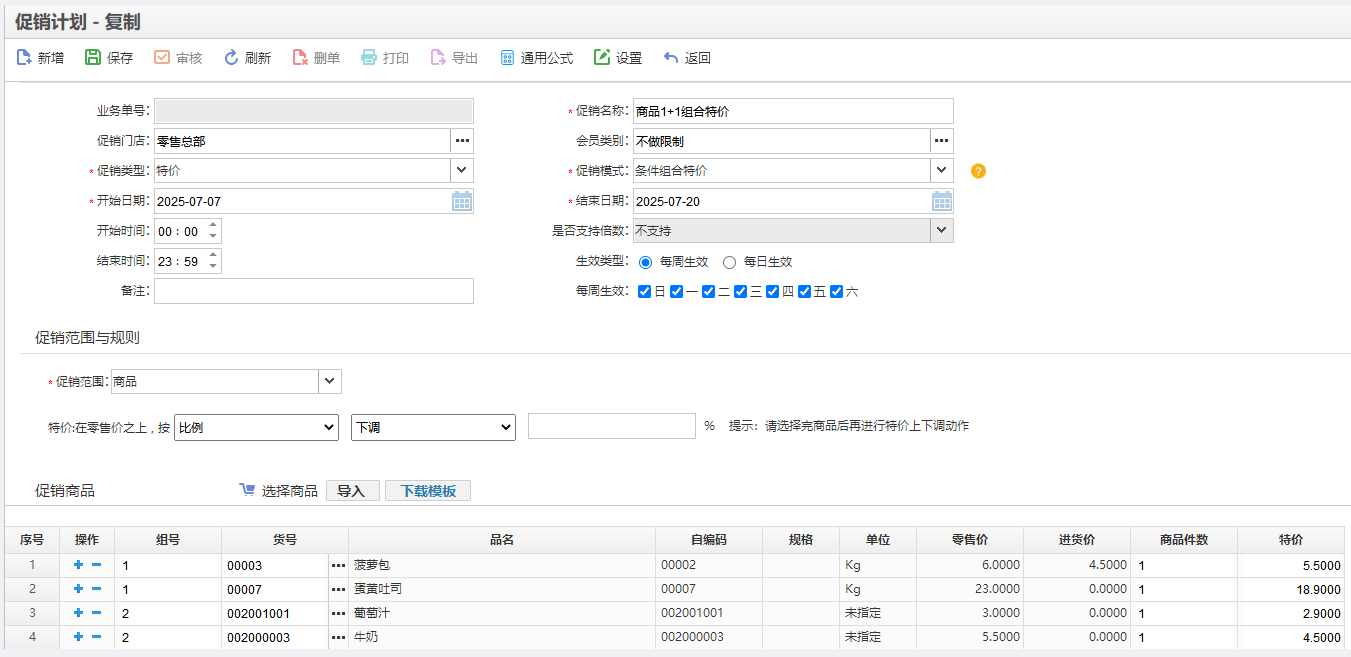
Task: Add a row after 菠萝包 with plus
Action: (x=79, y=565)
